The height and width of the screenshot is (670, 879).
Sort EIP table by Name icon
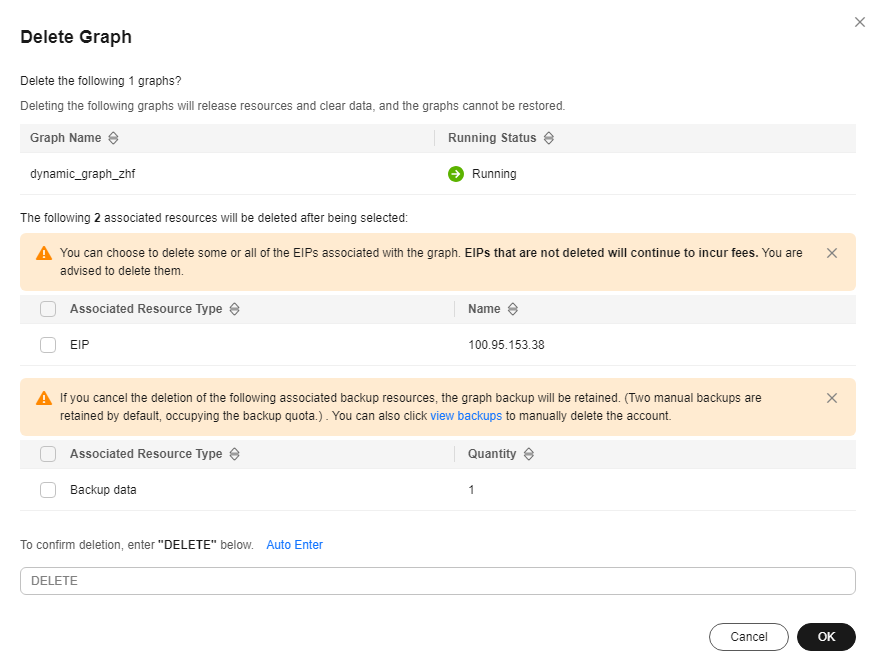[x=512, y=309]
